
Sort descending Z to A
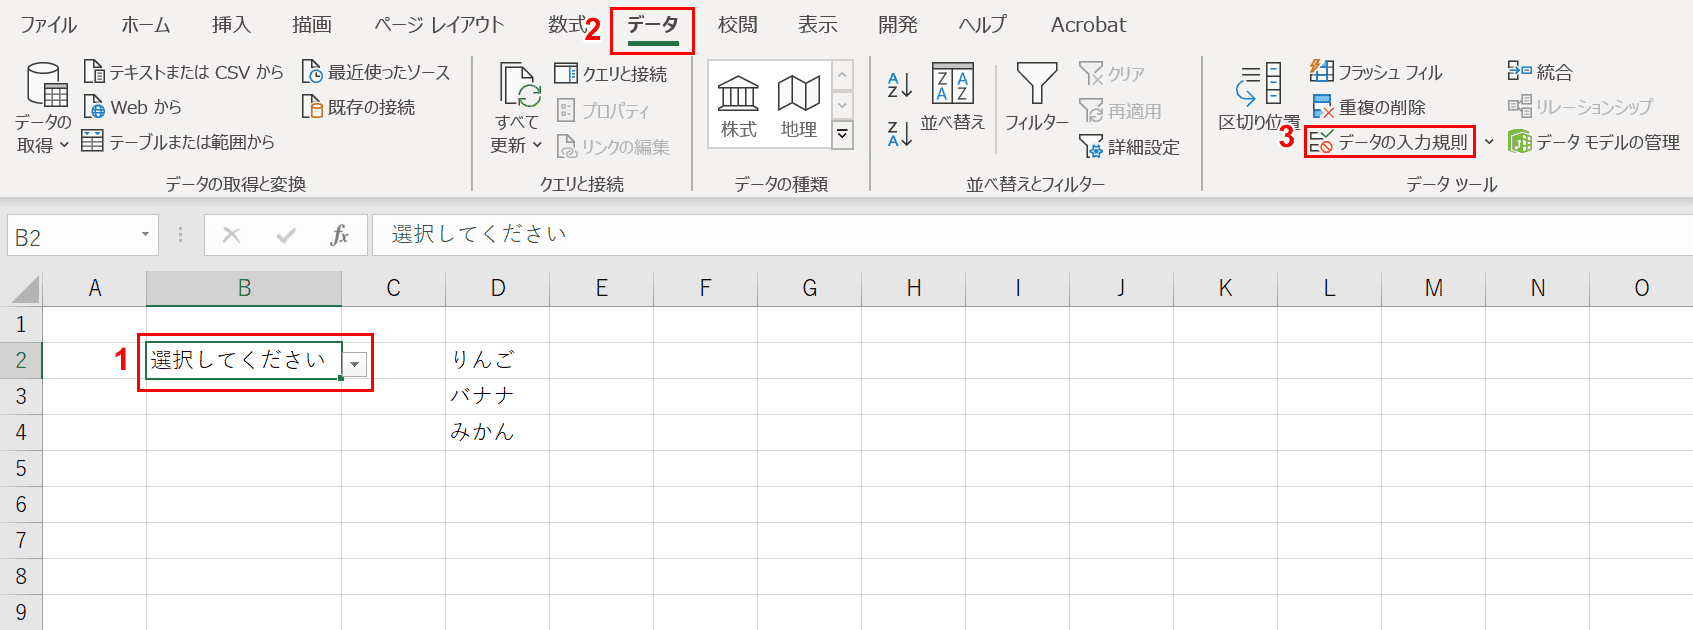899,133
